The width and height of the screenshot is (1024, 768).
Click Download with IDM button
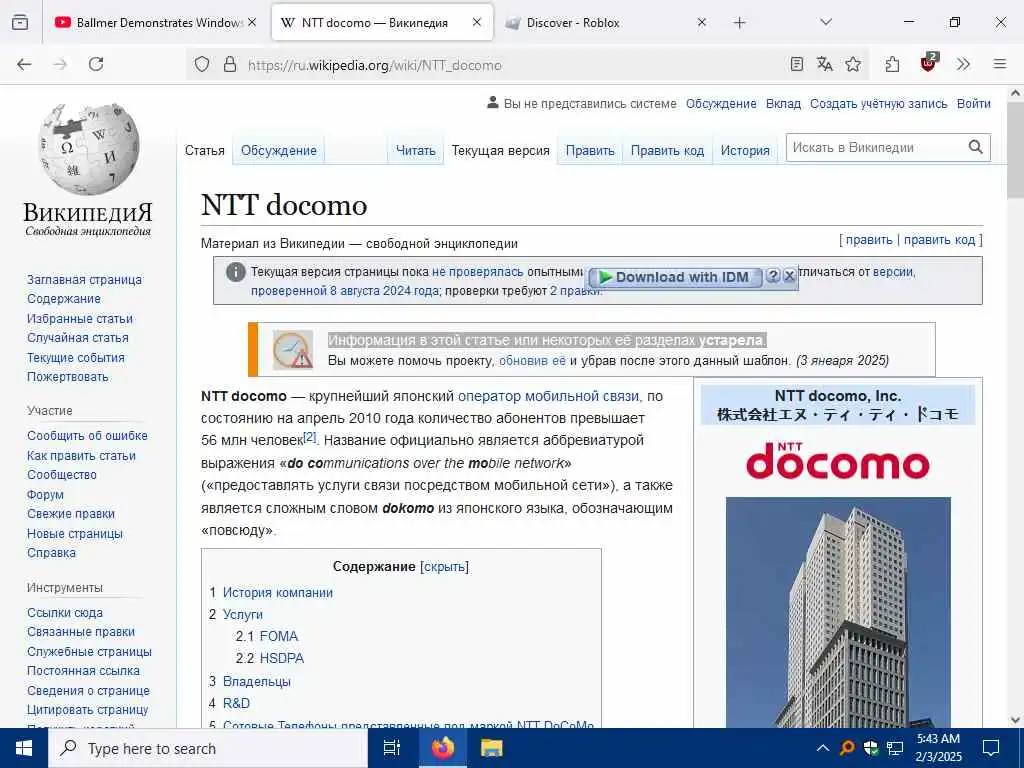(675, 277)
